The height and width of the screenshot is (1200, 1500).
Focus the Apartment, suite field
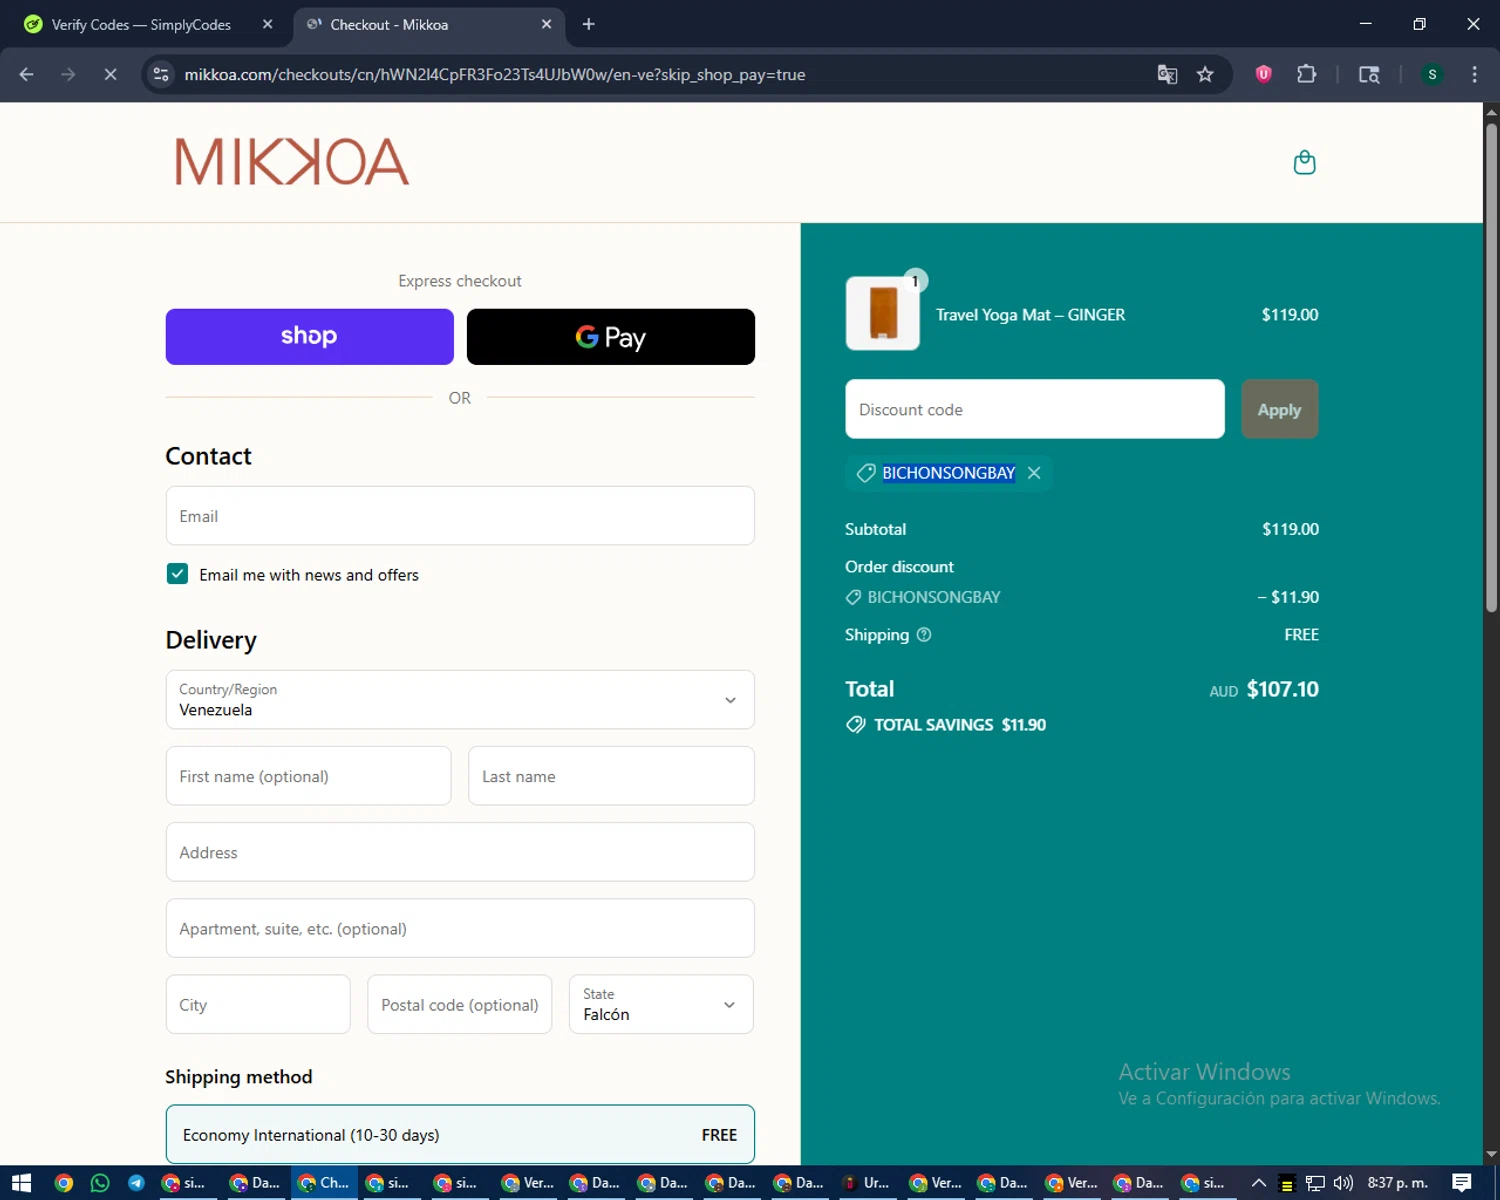click(460, 928)
